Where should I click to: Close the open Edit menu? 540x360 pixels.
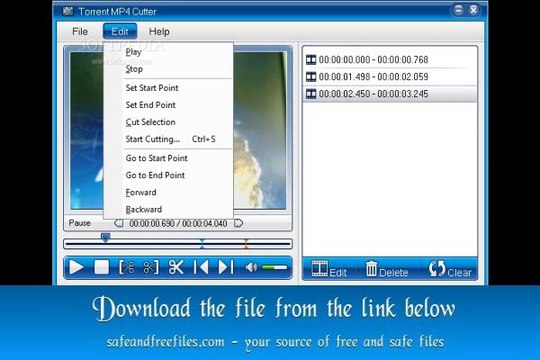click(120, 32)
